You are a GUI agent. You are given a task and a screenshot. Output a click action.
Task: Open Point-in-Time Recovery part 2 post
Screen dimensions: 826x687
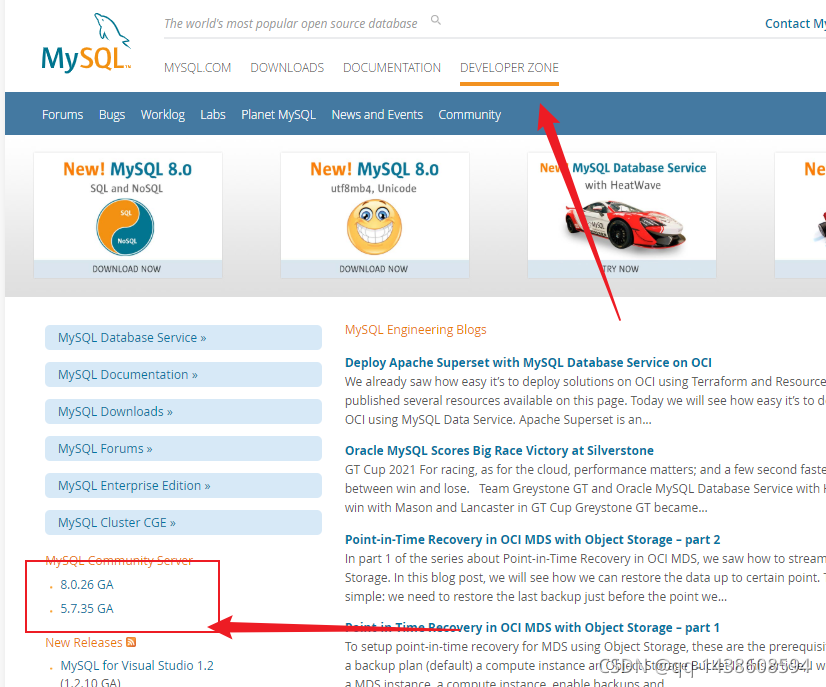tap(533, 539)
